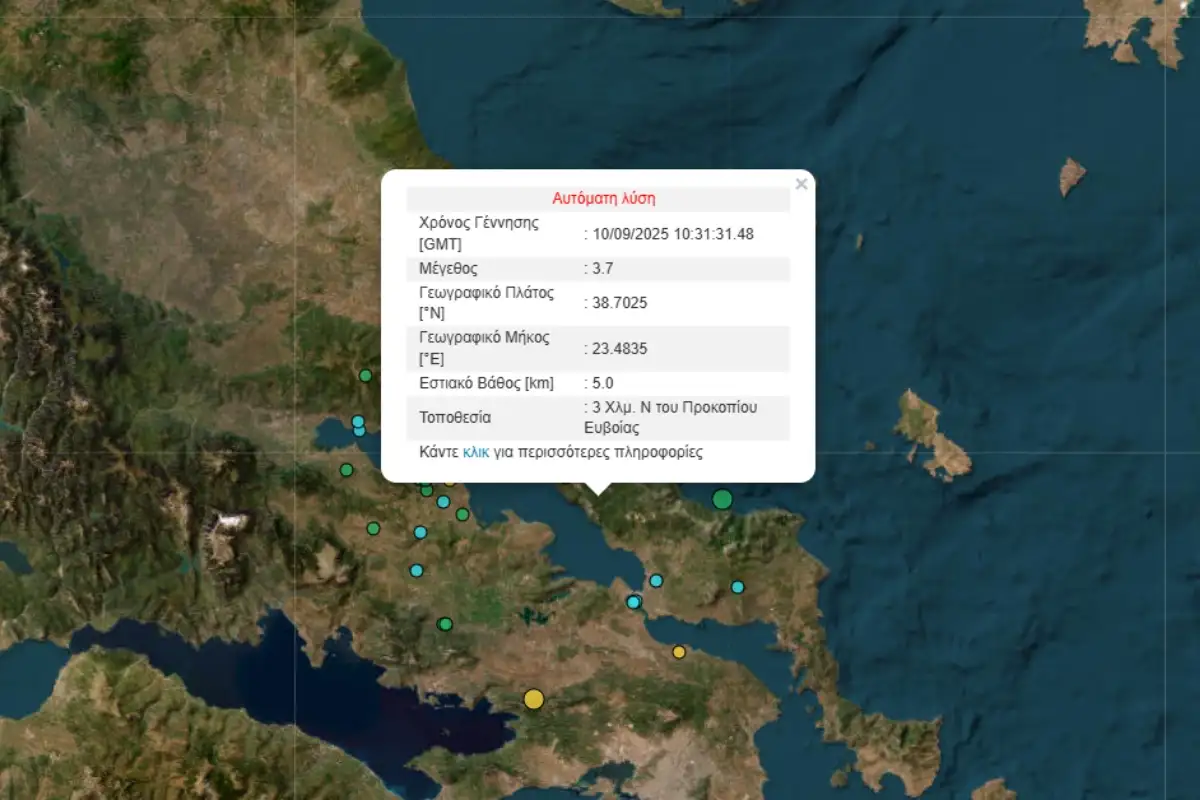This screenshot has width=1200, height=800.
Task: Follow the 'κλικ' link for more information
Action: click(476, 452)
